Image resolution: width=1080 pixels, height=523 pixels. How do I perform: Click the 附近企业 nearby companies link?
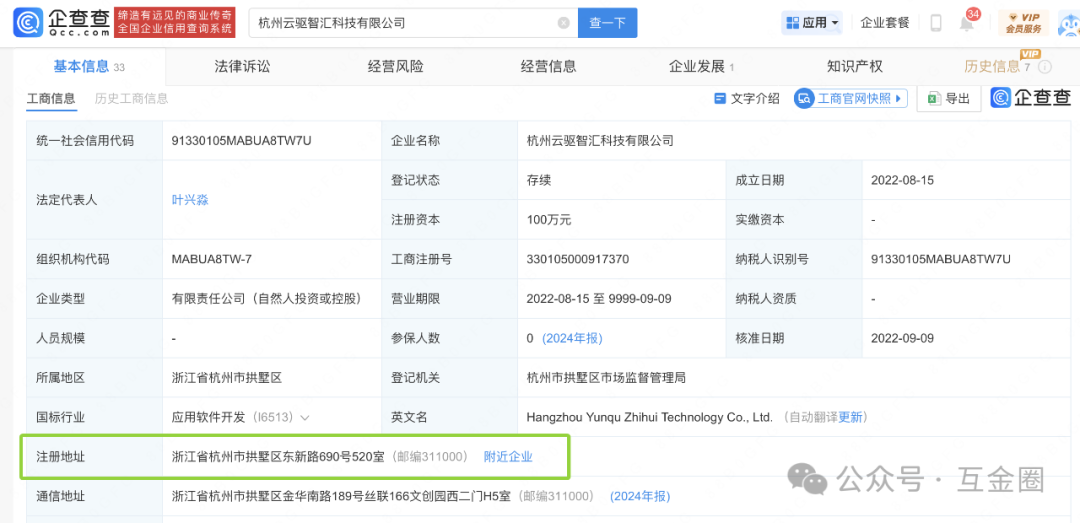508,456
